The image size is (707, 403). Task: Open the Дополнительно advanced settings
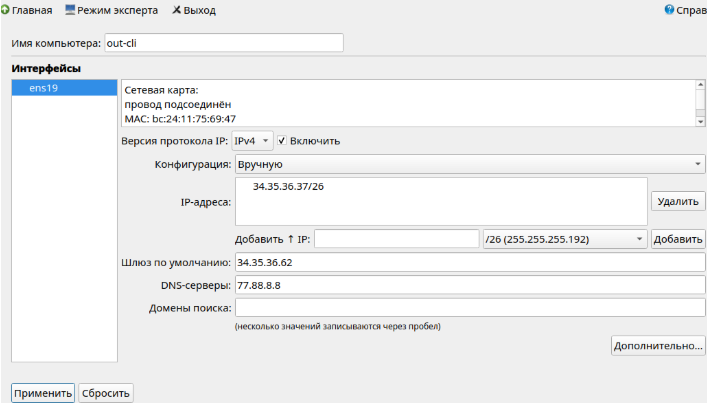click(x=657, y=345)
